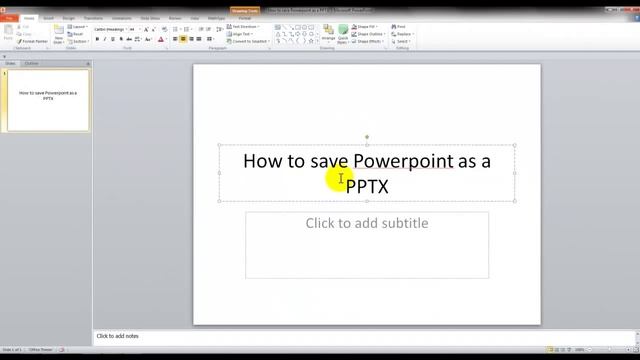Image resolution: width=640 pixels, height=360 pixels.
Task: Decrease font size with Shrink Font
Action: click(153, 29)
